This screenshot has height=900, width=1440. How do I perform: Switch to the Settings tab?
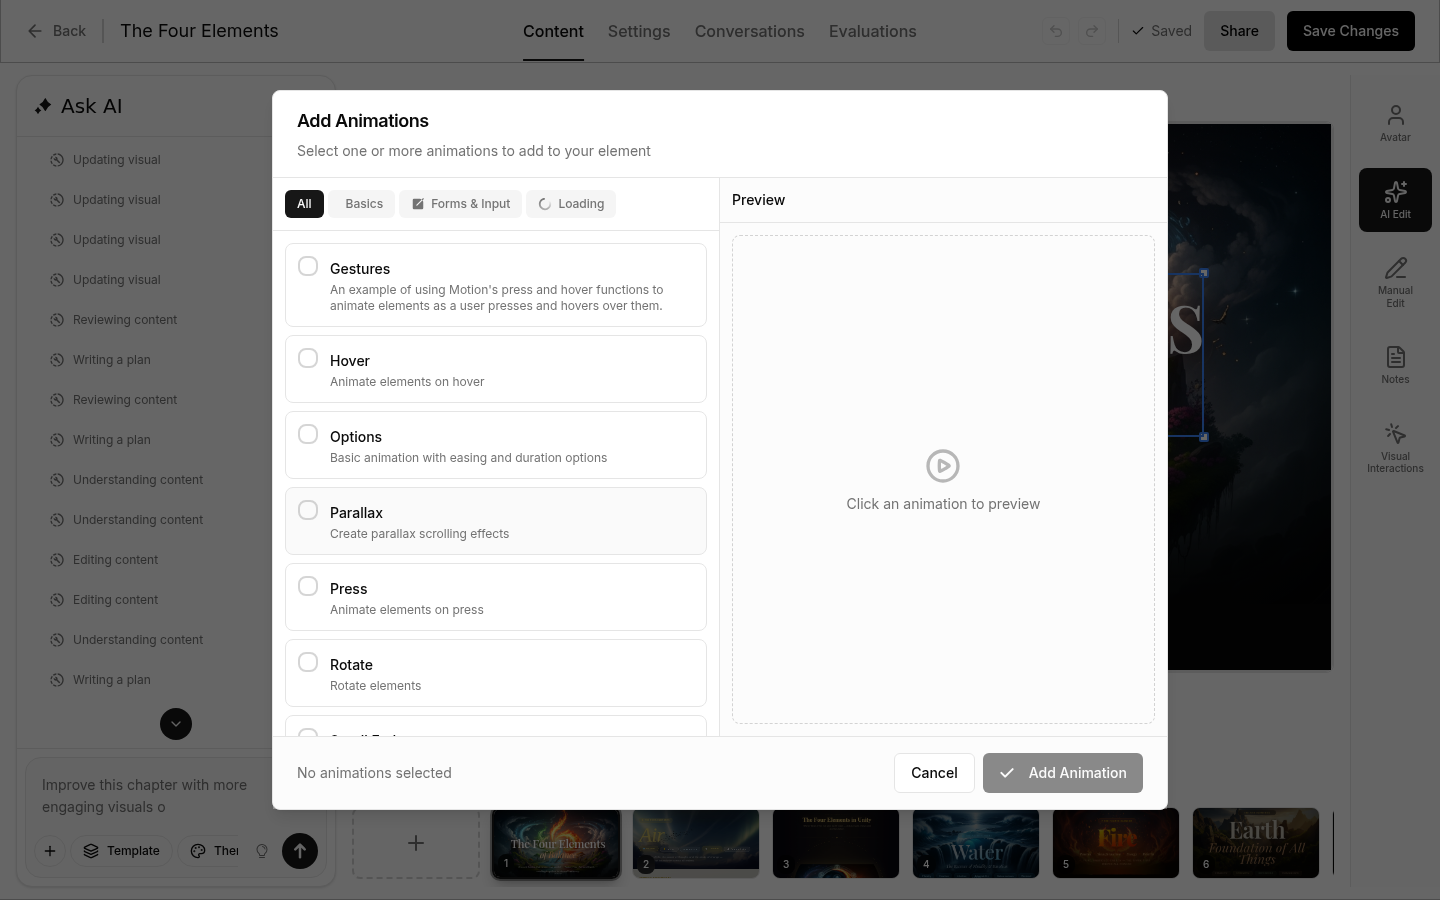(639, 31)
